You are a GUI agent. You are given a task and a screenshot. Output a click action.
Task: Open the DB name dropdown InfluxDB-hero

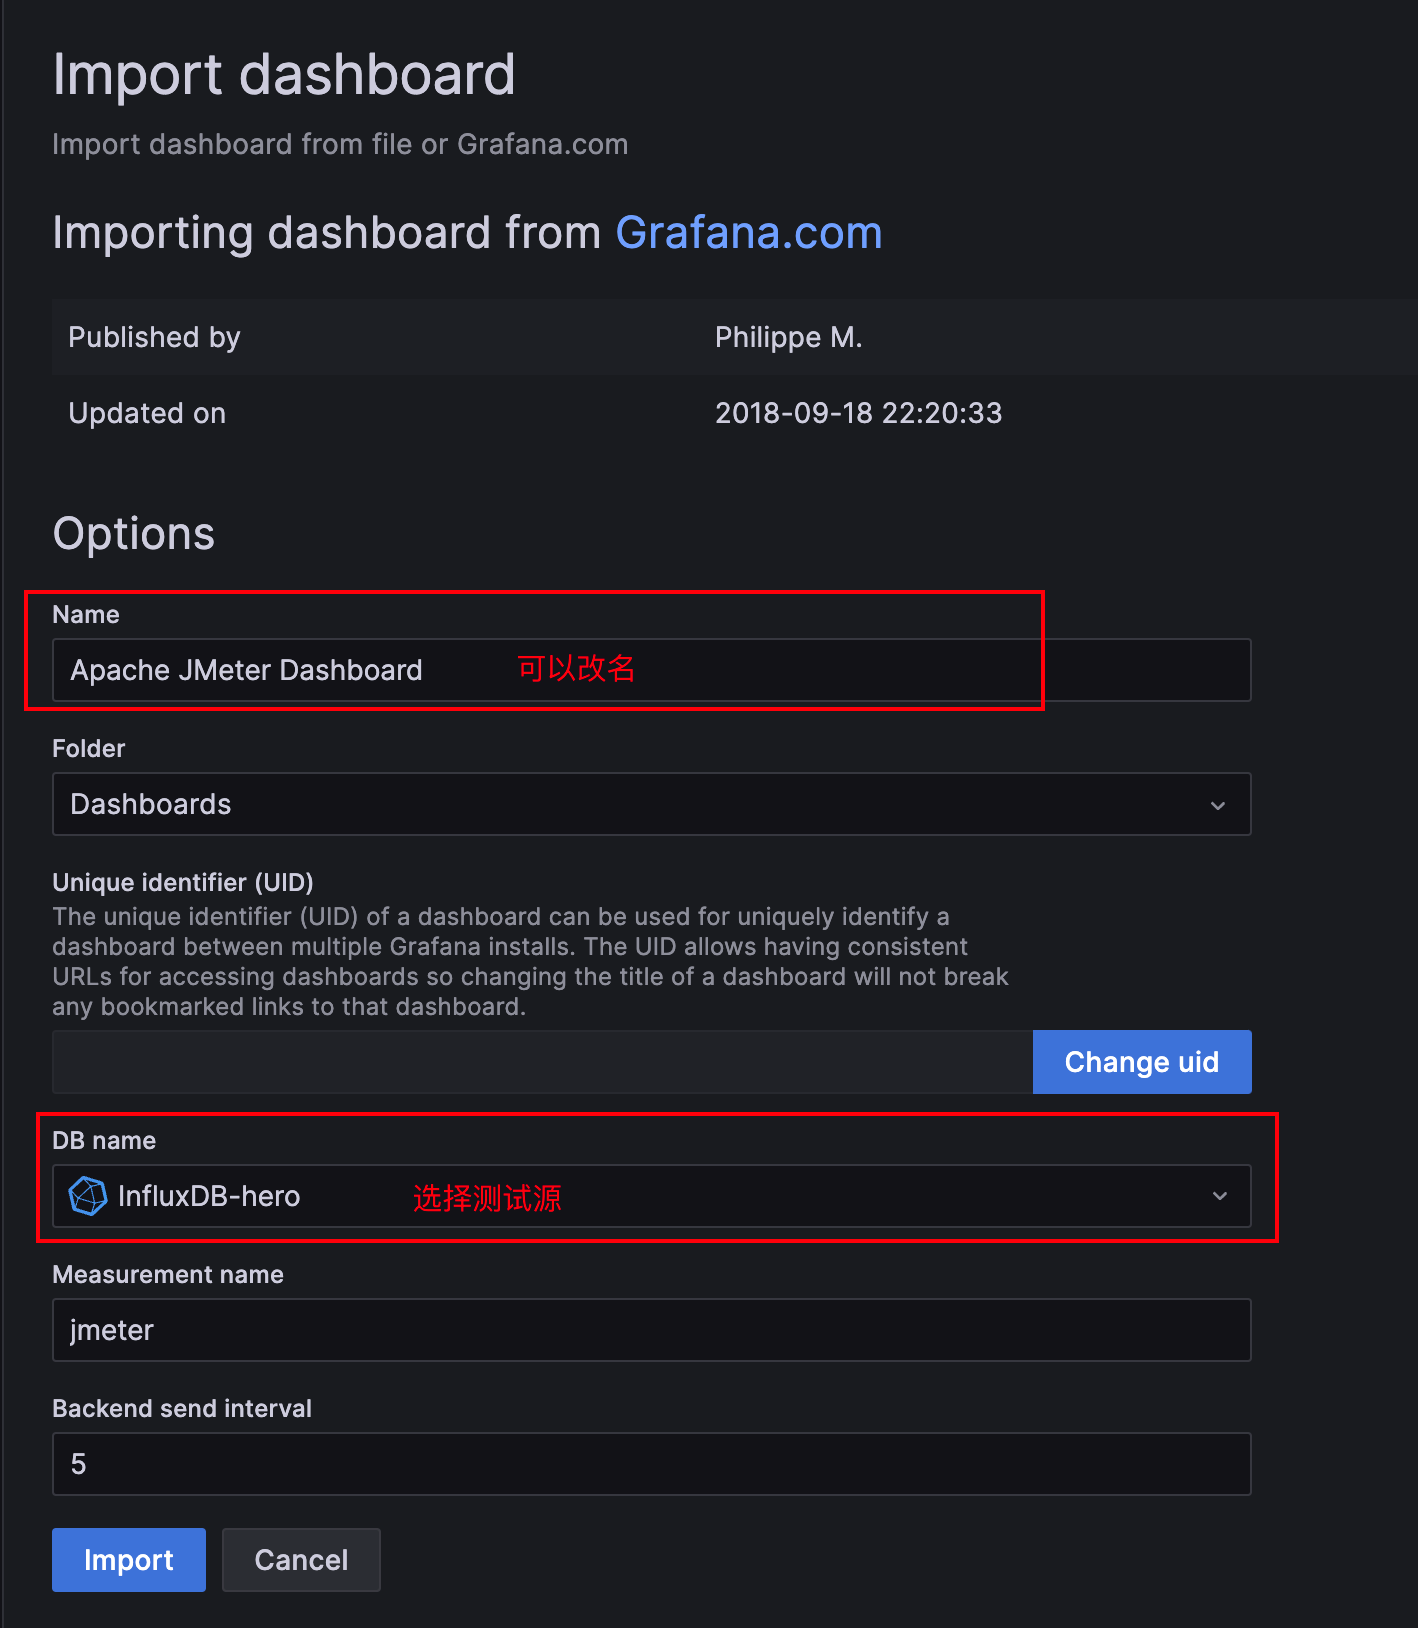pos(651,1196)
